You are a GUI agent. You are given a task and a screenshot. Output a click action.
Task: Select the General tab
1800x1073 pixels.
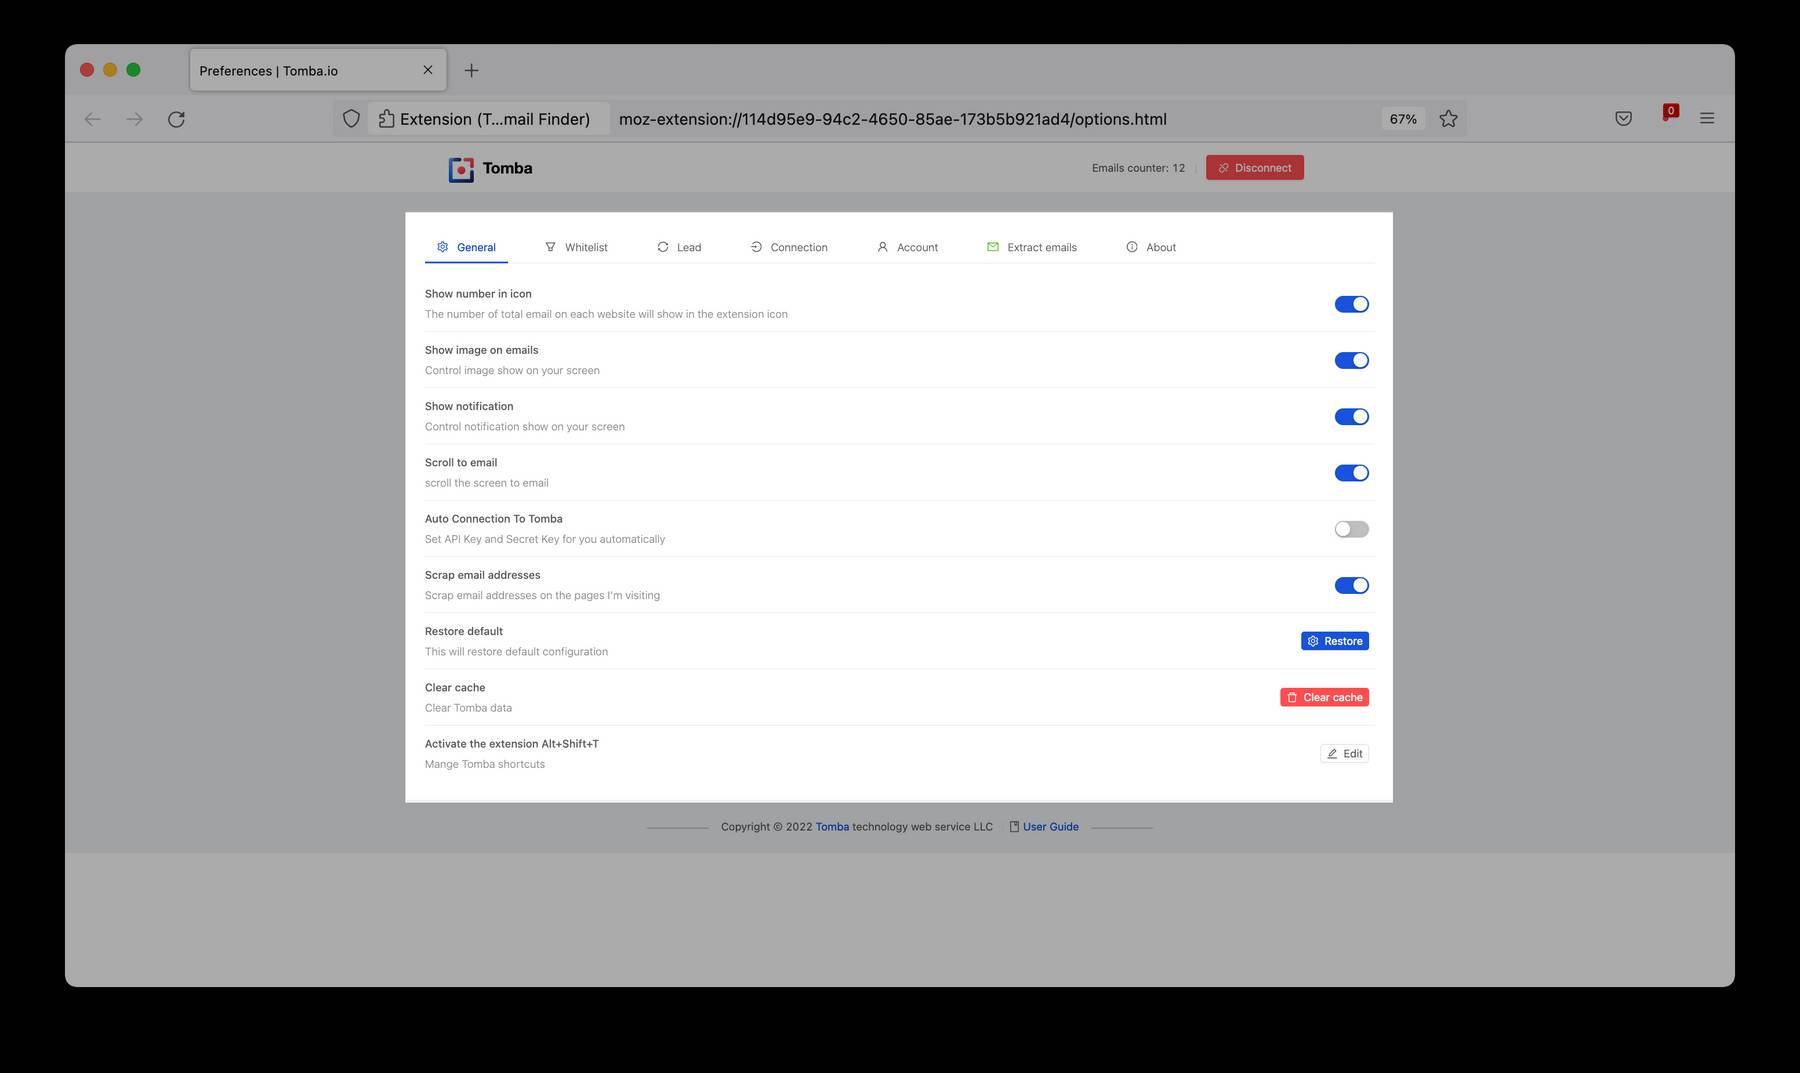466,247
